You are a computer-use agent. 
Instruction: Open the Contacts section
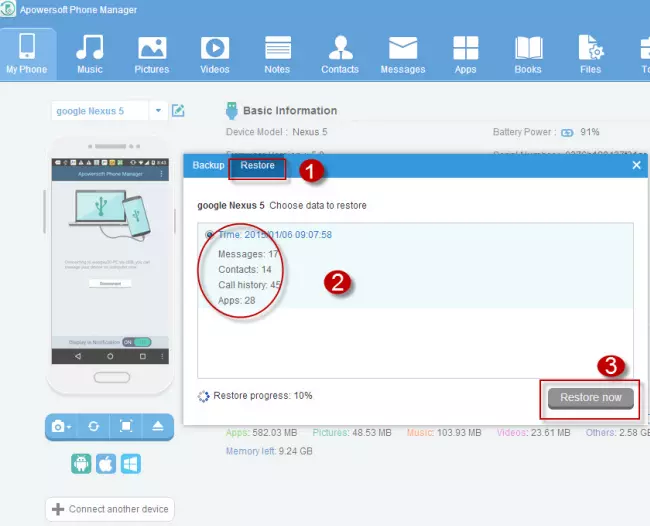340,54
